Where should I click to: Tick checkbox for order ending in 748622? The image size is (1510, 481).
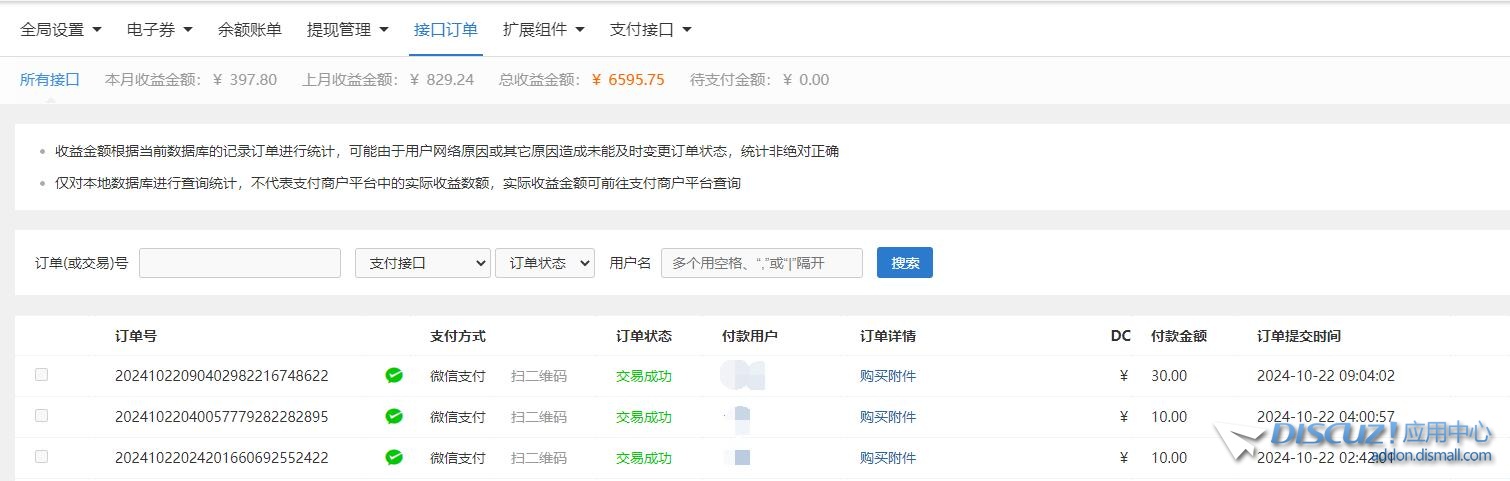coord(41,375)
